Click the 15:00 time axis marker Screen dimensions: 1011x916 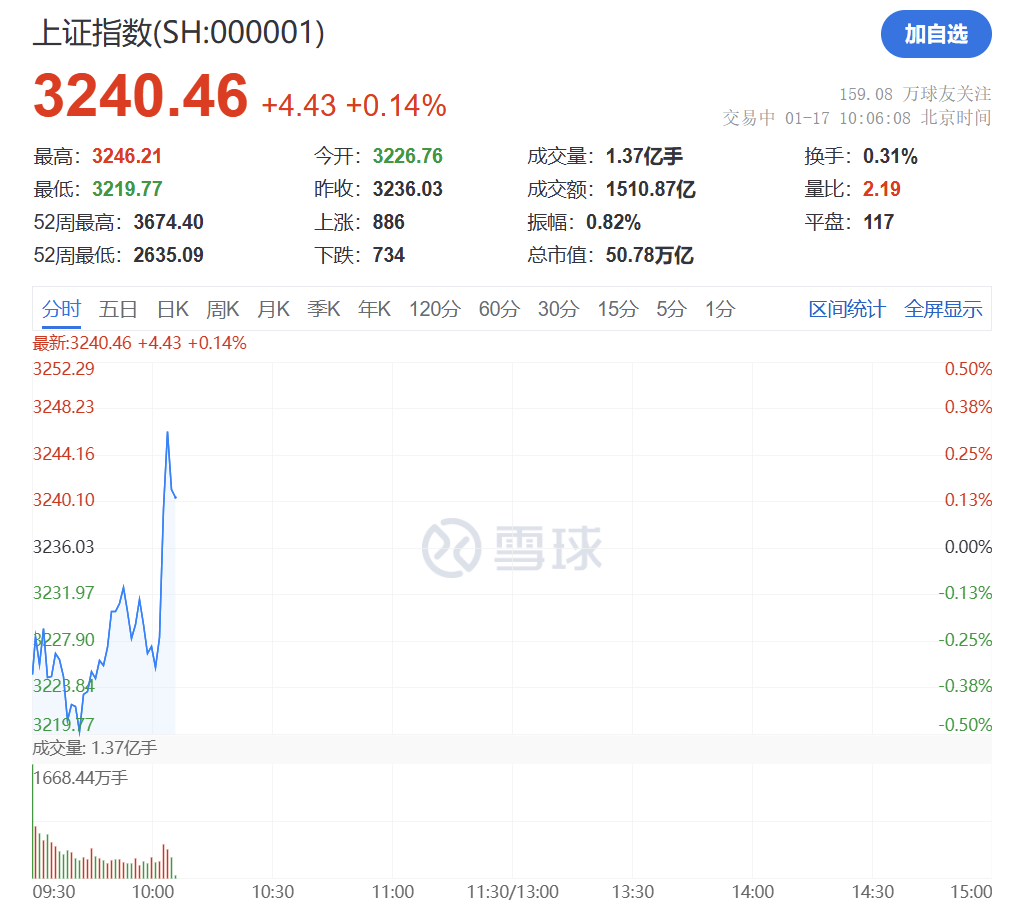pyautogui.click(x=972, y=892)
